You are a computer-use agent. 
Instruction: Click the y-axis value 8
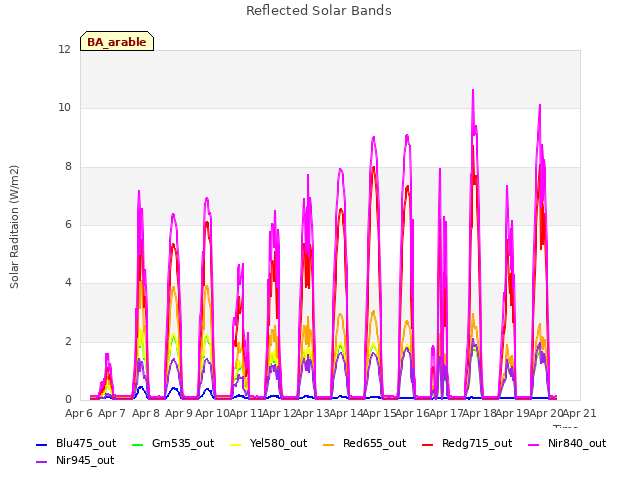68,166
